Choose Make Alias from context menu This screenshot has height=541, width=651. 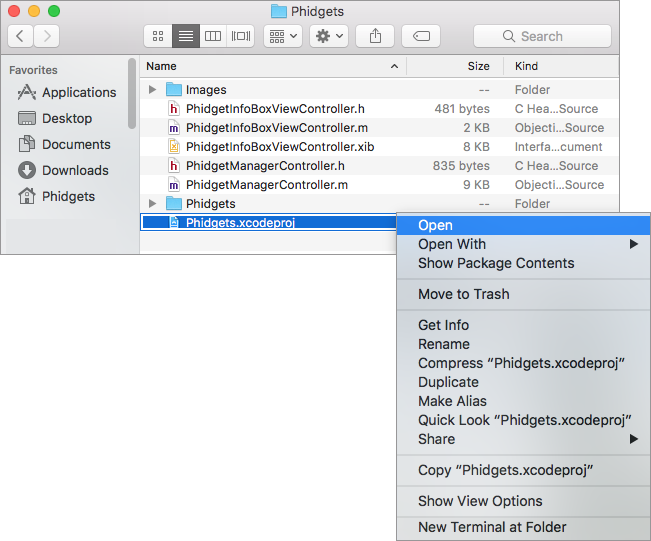524,401
